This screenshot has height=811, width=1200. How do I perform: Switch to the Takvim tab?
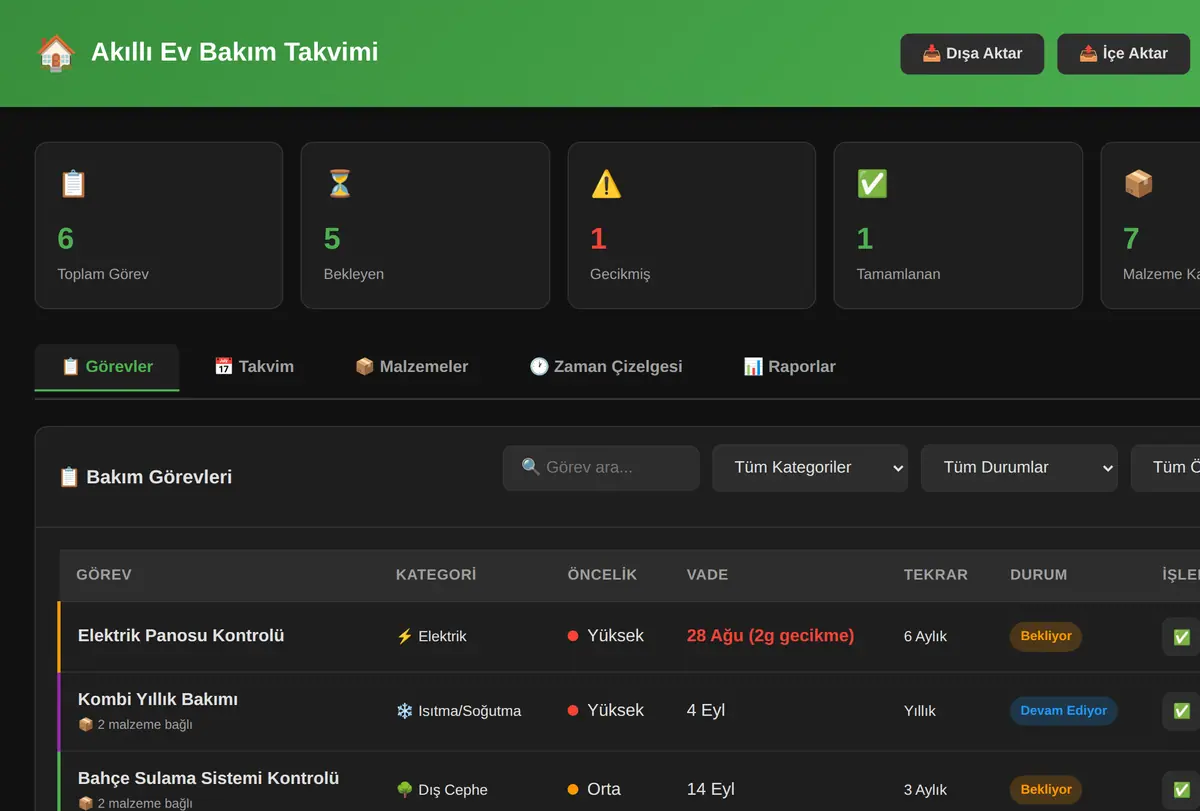click(254, 367)
